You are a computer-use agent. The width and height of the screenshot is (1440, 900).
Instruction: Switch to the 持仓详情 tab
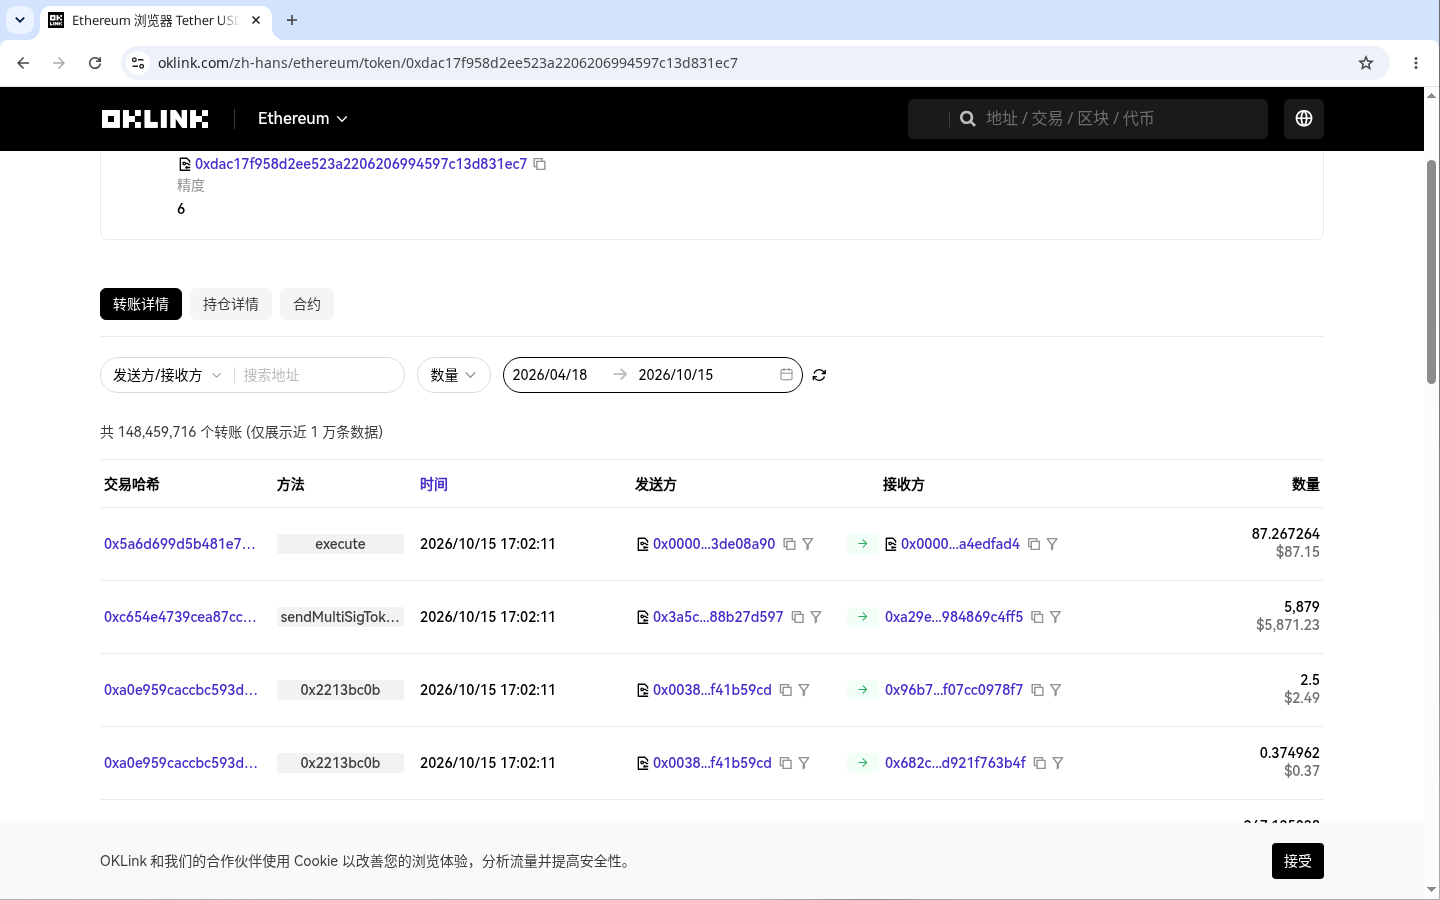(231, 304)
